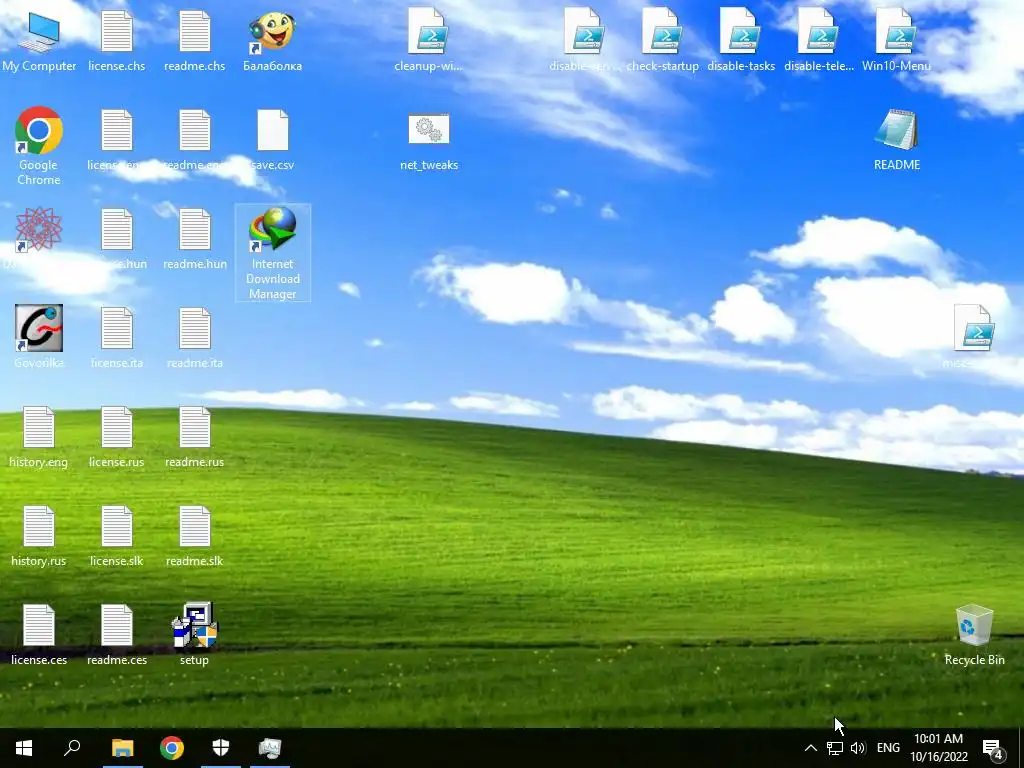This screenshot has width=1024, height=768.
Task: Open the clock showing 10:01 AM
Action: (938, 748)
